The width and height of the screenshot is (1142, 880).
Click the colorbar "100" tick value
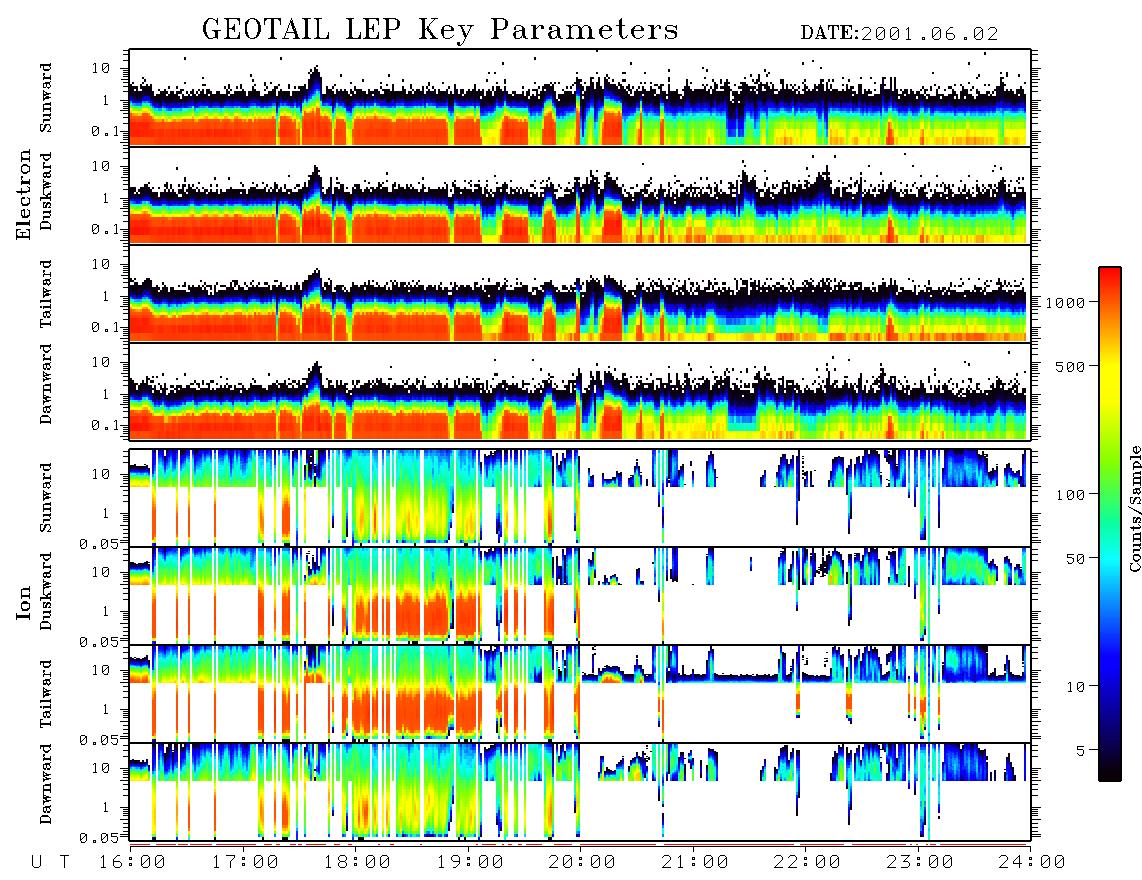(x=1071, y=495)
